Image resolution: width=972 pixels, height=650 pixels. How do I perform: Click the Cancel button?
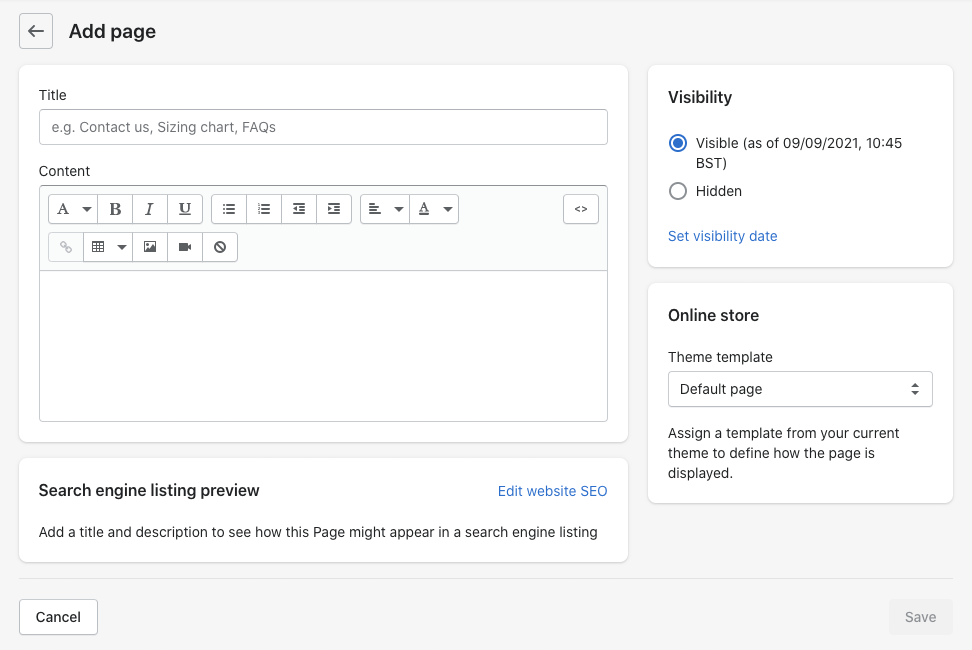(x=58, y=617)
